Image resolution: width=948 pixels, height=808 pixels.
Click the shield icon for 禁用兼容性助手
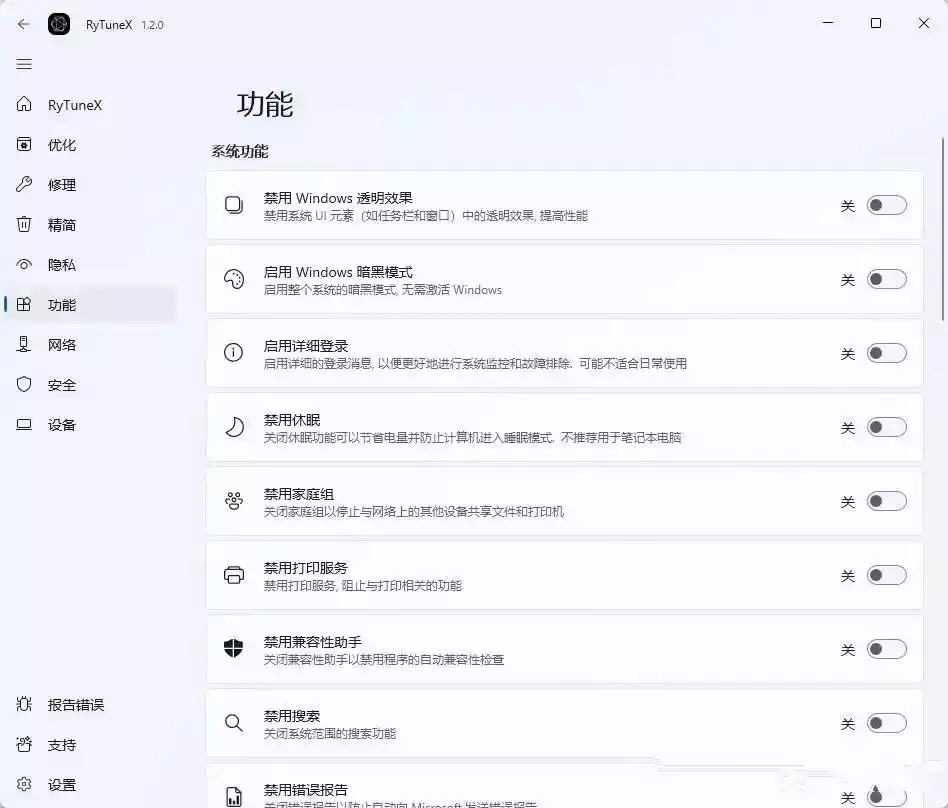click(x=234, y=649)
